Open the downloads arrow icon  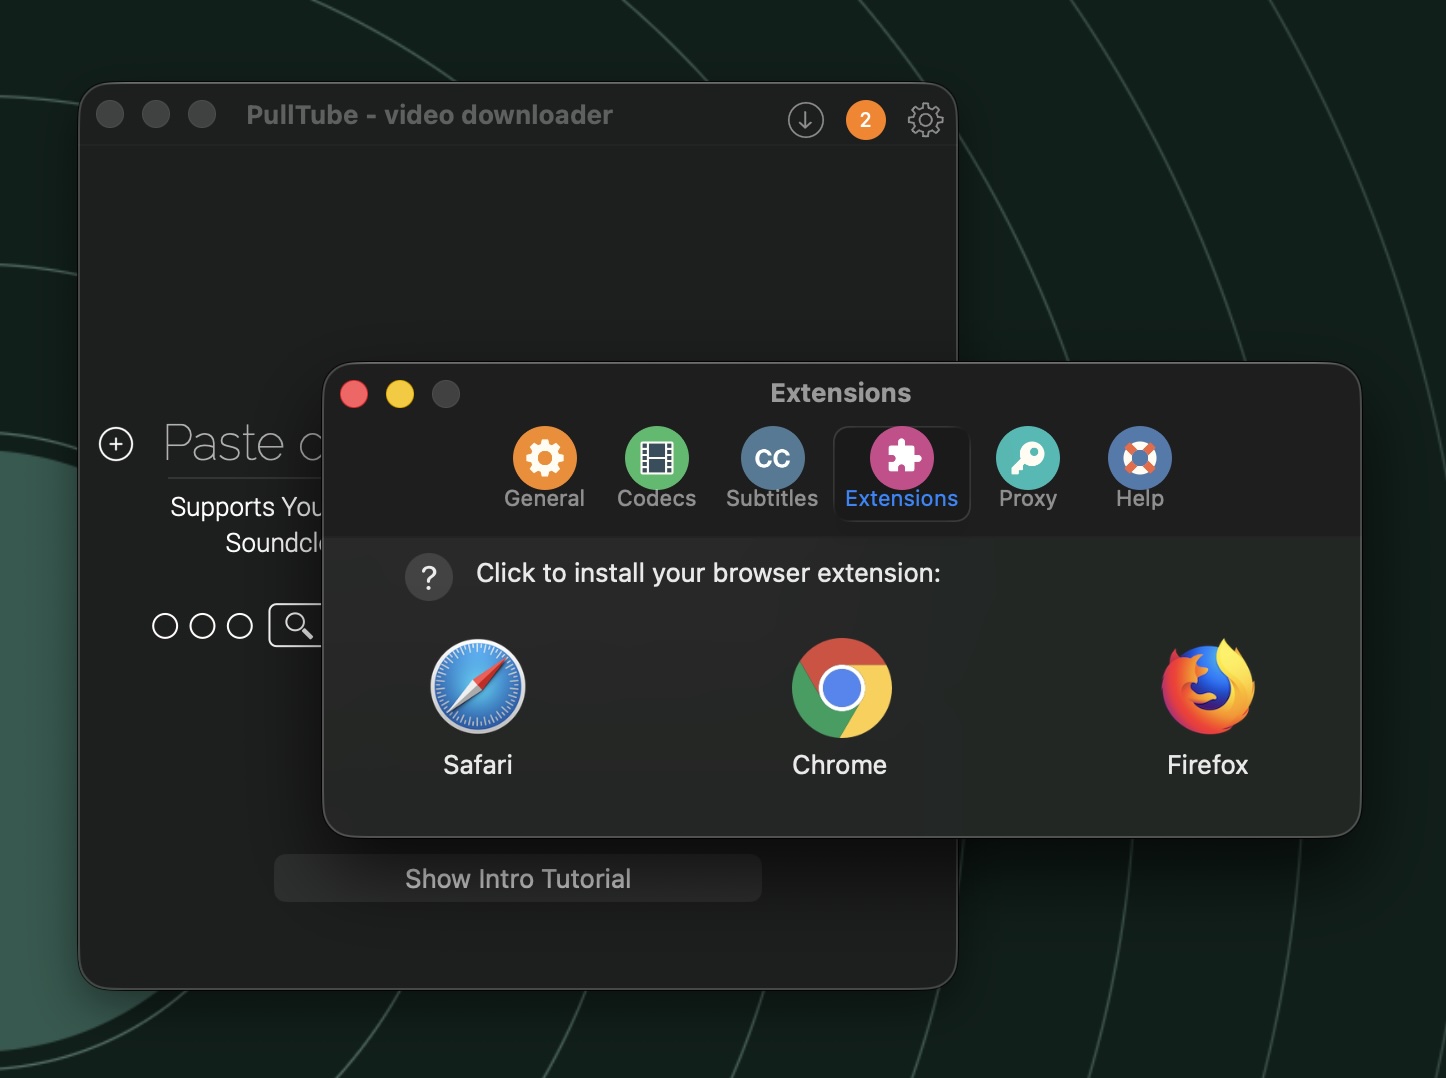(806, 120)
